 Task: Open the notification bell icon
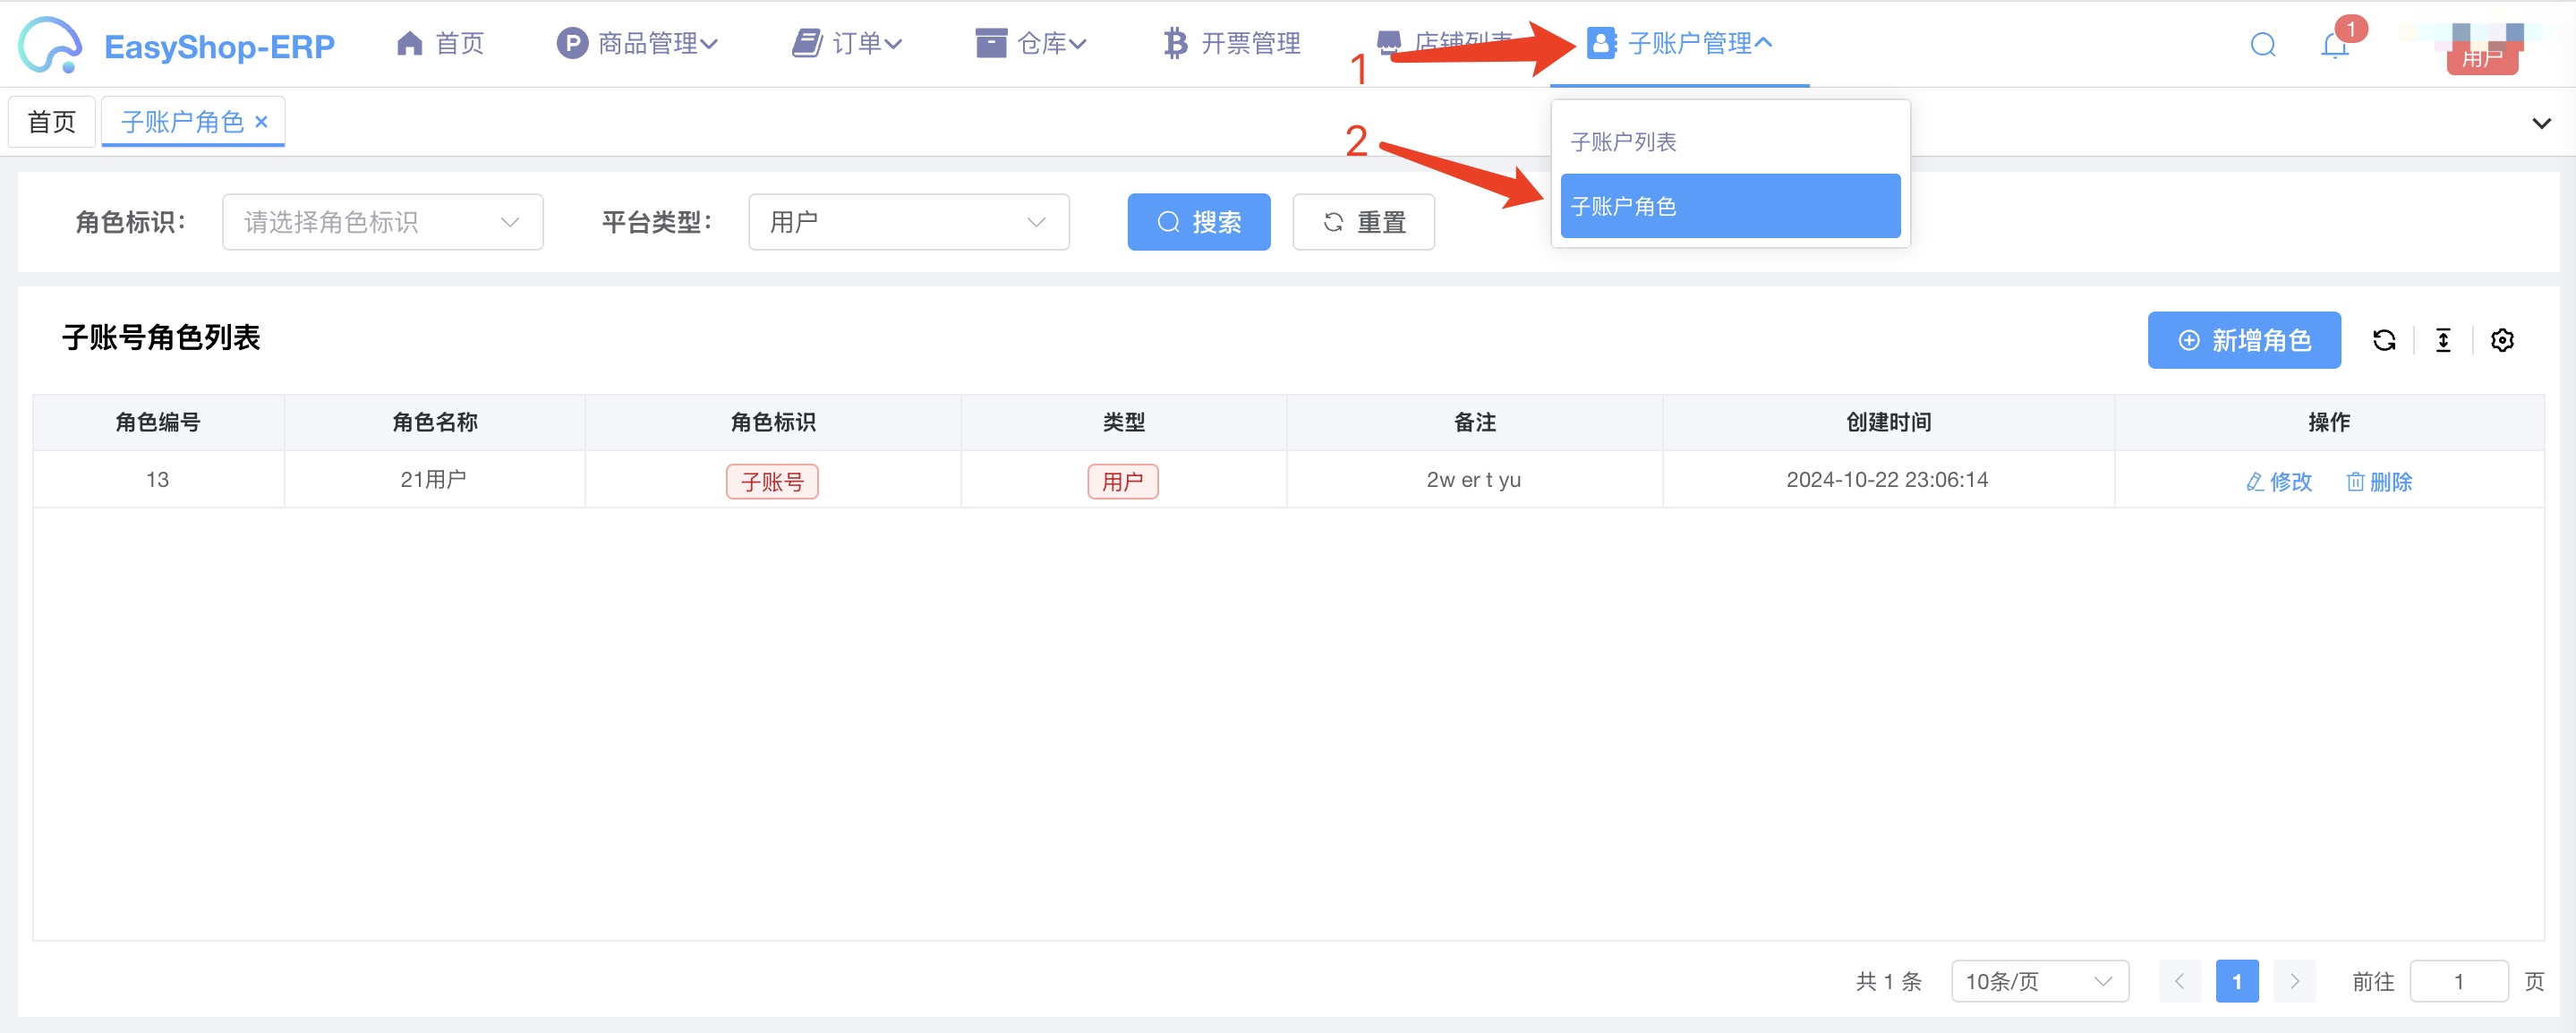coord(2334,46)
